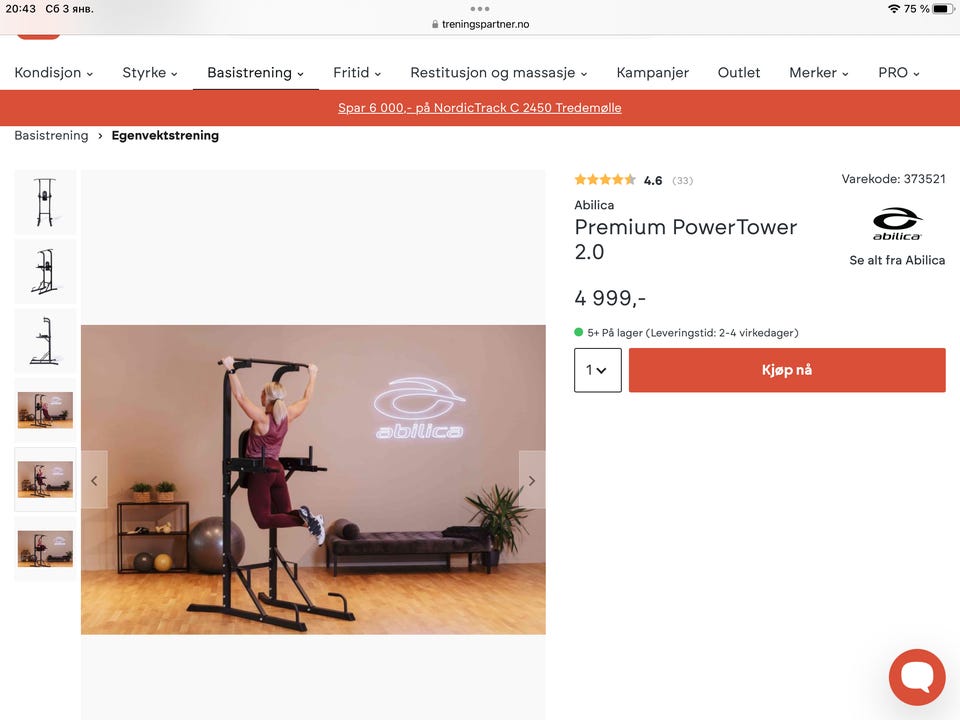Tap the lock icon beside treningspartner.no
Image resolution: width=960 pixels, height=720 pixels.
coord(435,24)
